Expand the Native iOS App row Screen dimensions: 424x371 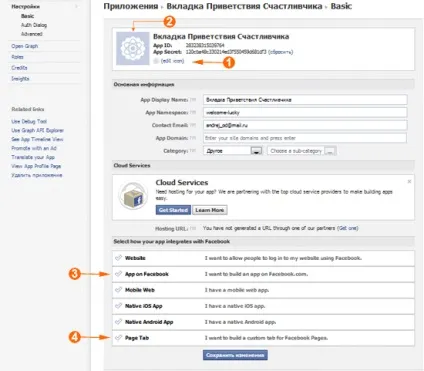tap(263, 306)
